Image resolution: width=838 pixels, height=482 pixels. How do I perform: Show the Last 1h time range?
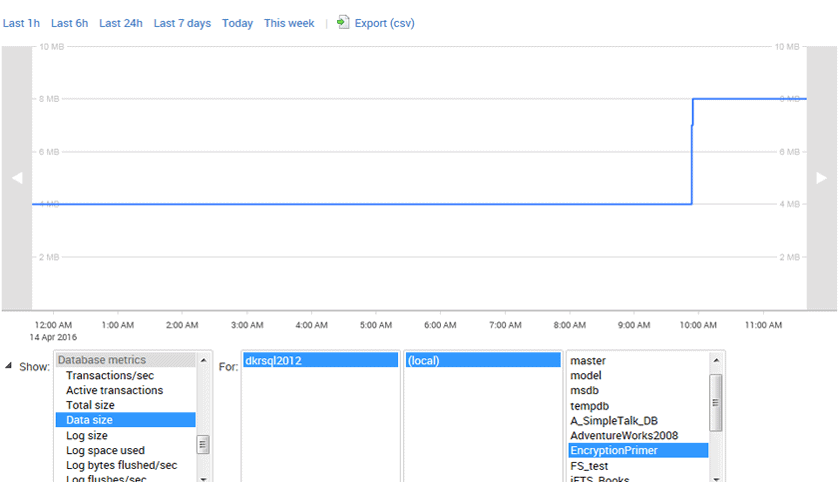point(20,23)
